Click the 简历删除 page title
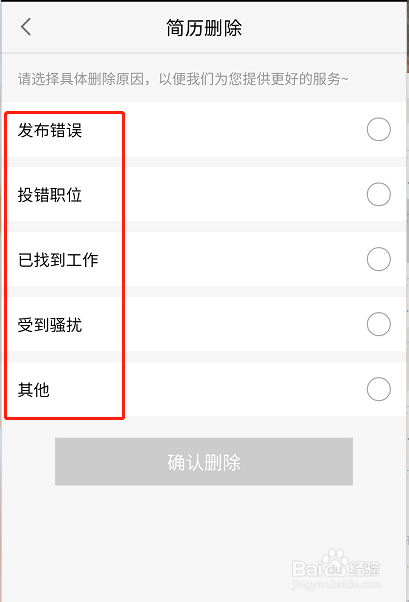This screenshot has width=409, height=602. tap(204, 28)
